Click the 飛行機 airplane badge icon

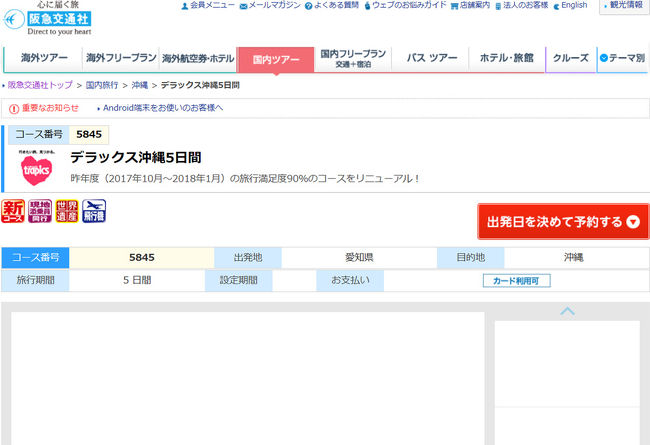click(x=94, y=211)
